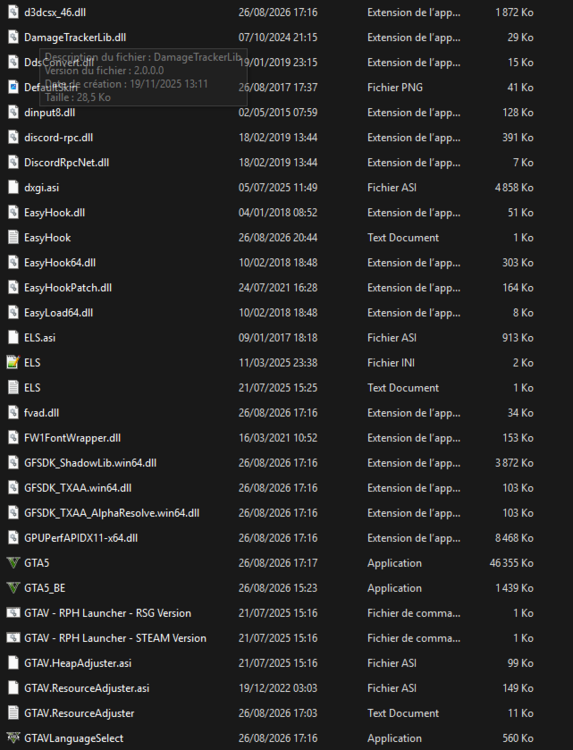Select the date 11/03/2025 23:38

(x=278, y=363)
